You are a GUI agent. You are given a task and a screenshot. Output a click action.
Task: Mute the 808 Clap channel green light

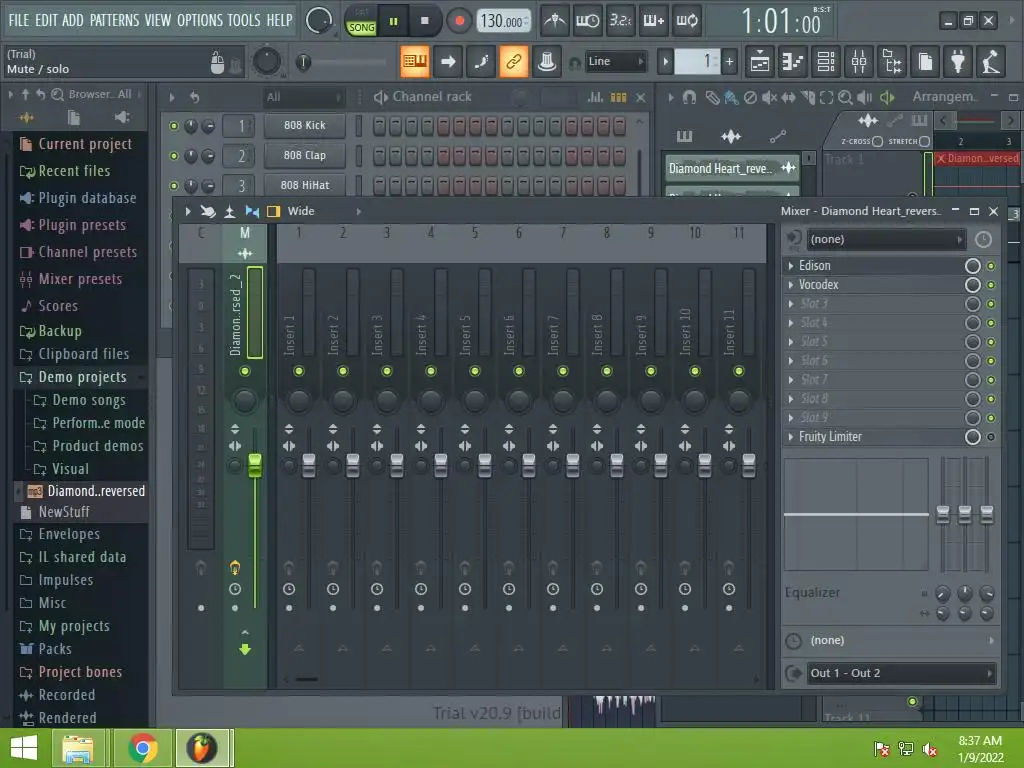coord(174,155)
